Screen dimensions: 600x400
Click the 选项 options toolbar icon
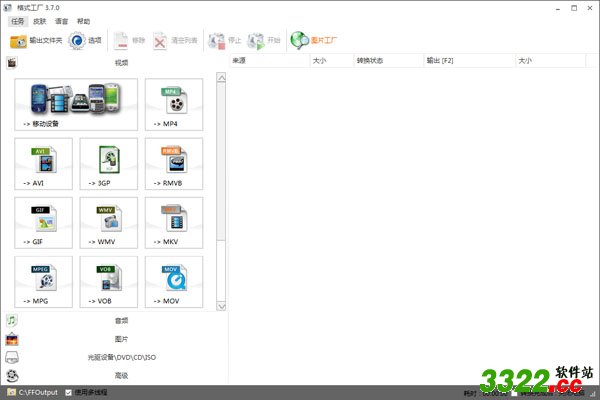(x=85, y=41)
